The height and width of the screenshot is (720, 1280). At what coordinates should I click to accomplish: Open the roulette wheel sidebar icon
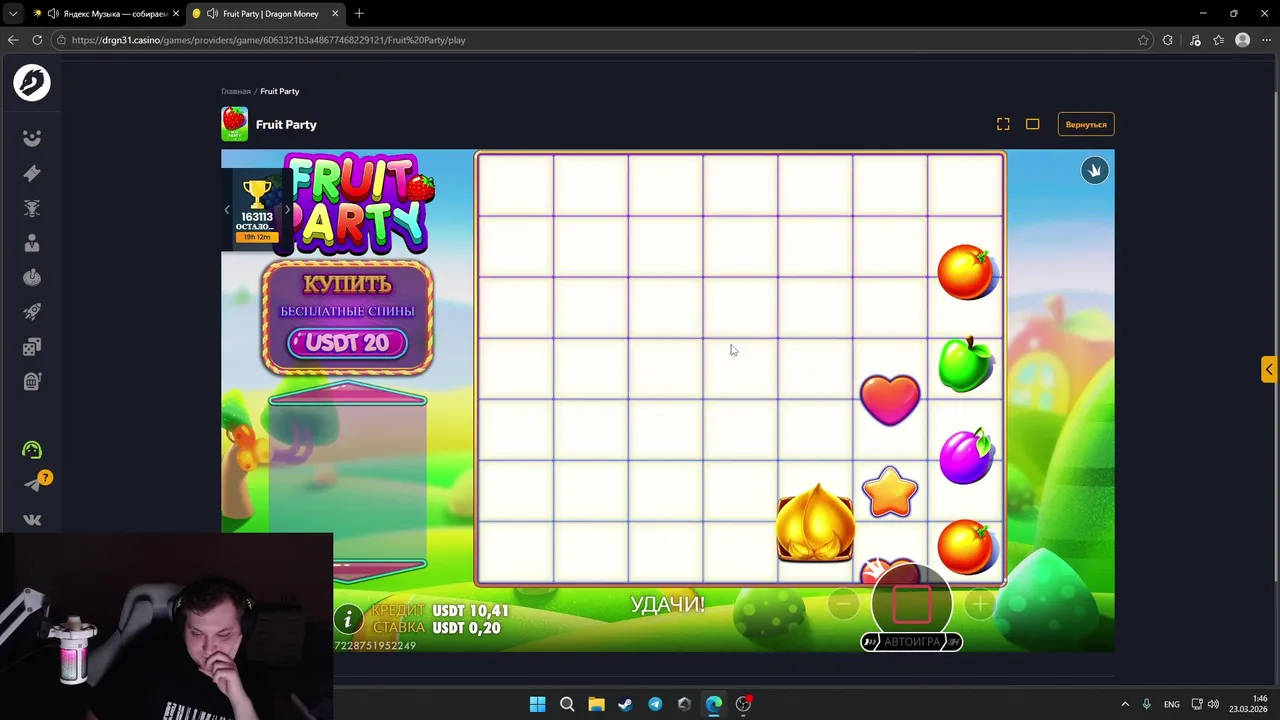tap(32, 277)
